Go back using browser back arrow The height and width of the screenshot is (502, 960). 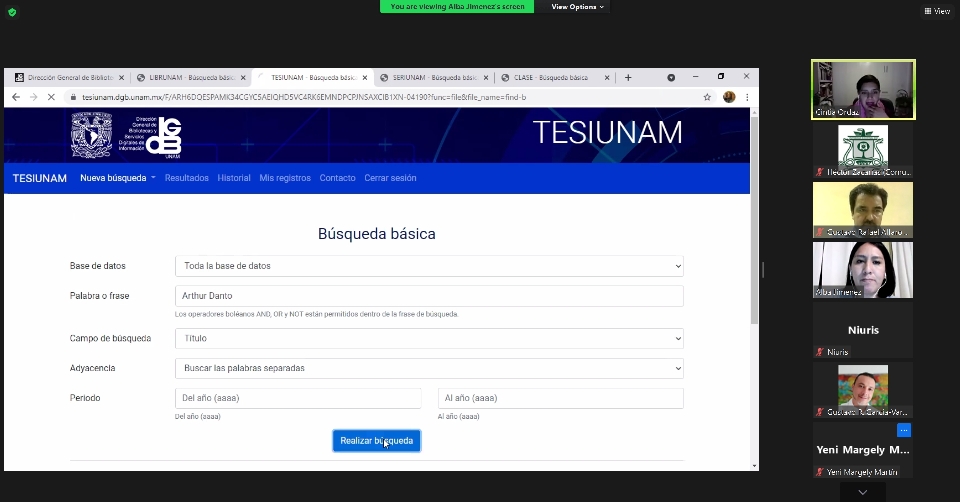16,97
